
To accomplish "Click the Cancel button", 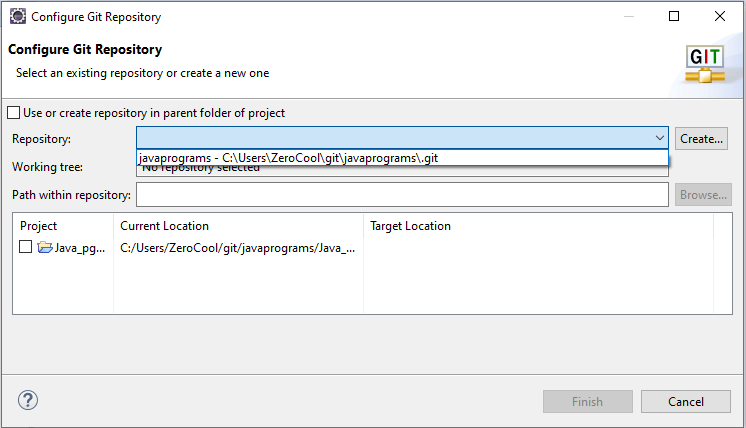I will coord(686,402).
